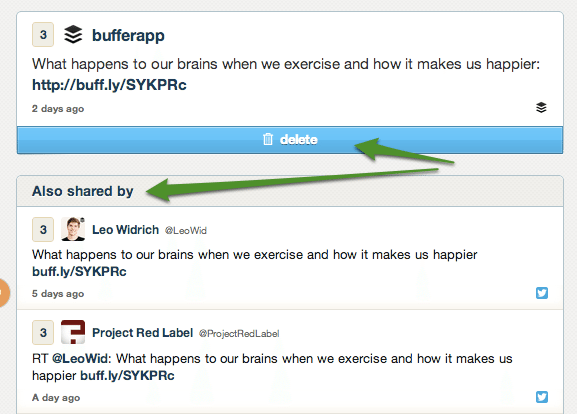Image resolution: width=577 pixels, height=414 pixels.
Task: Click the trash can icon on delete bar
Action: coord(268,139)
